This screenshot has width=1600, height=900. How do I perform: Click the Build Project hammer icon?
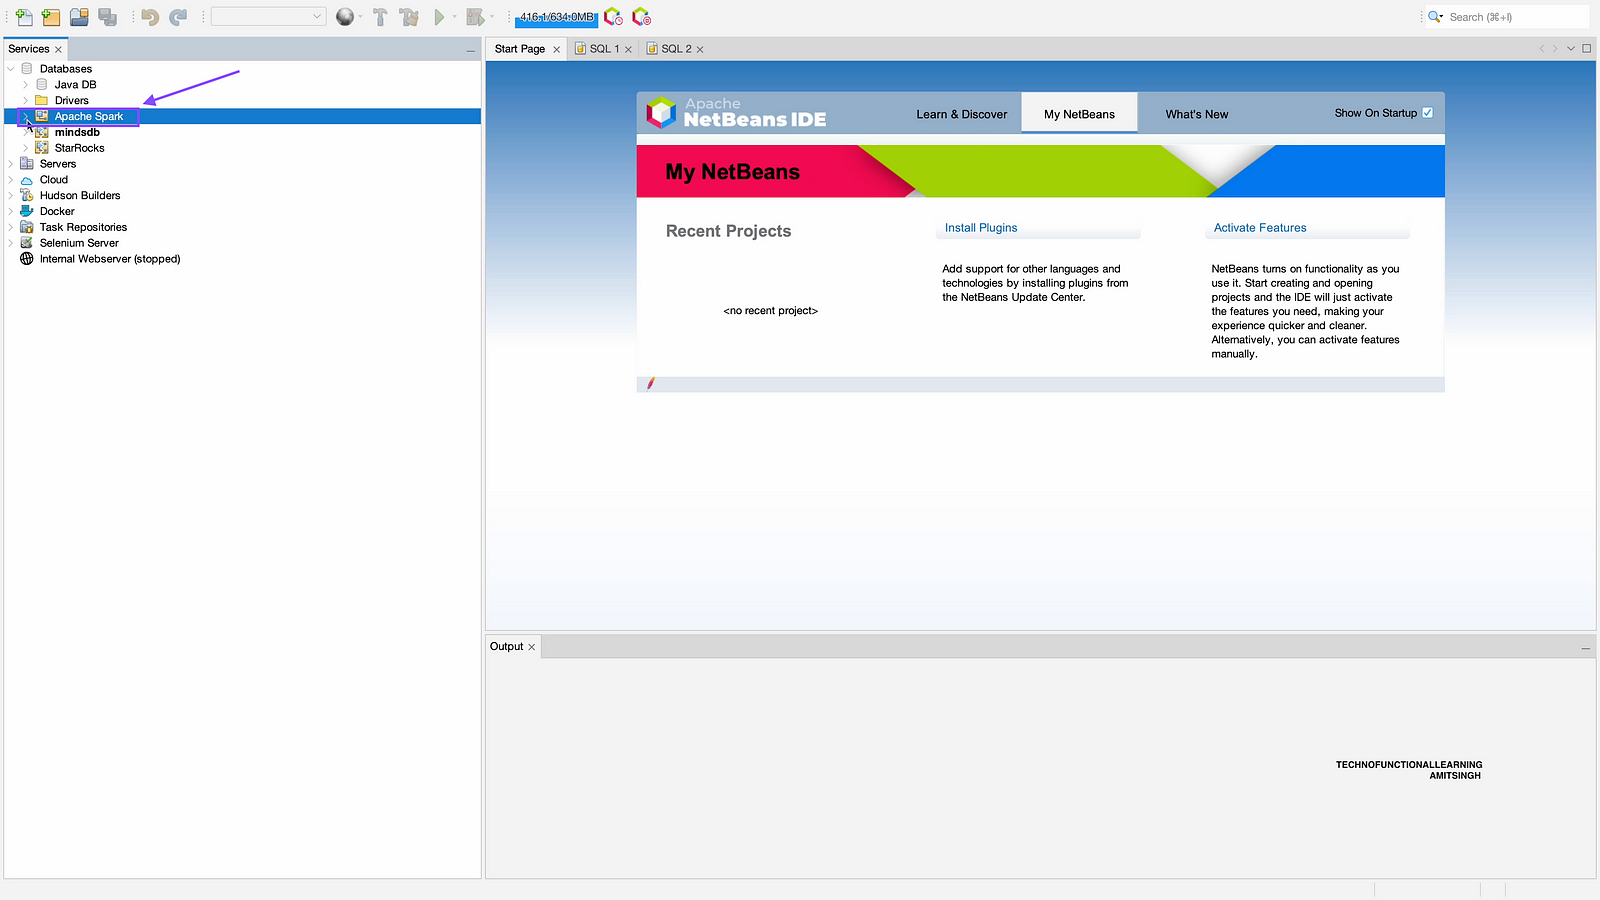380,17
